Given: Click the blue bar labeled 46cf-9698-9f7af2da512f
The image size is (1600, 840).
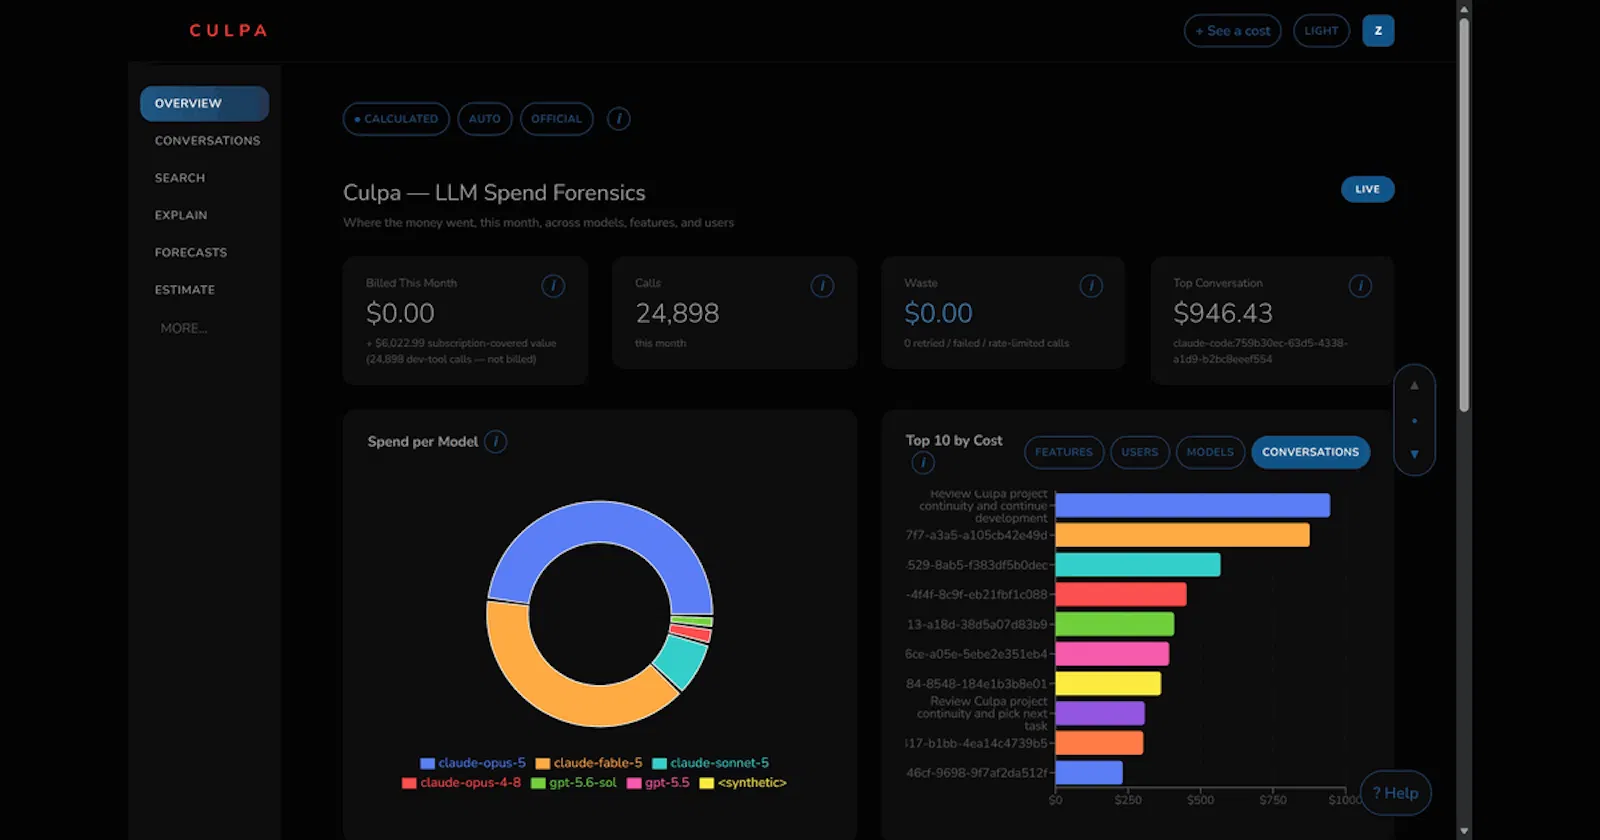Looking at the screenshot, I should (x=1089, y=773).
